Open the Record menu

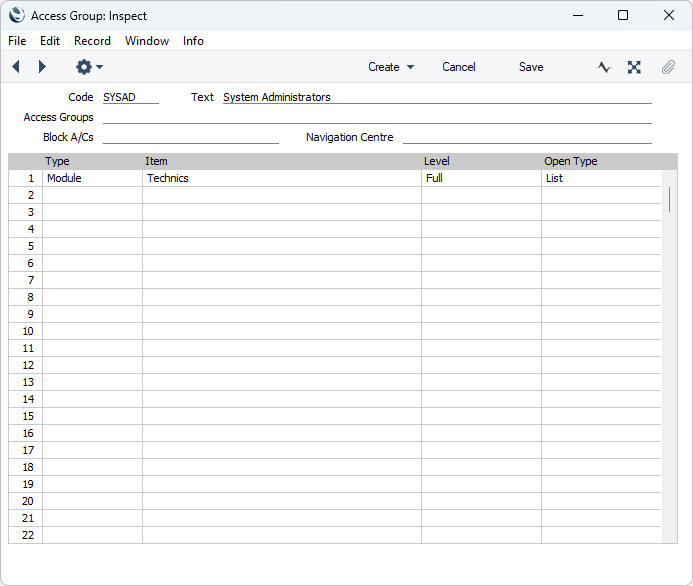92,41
